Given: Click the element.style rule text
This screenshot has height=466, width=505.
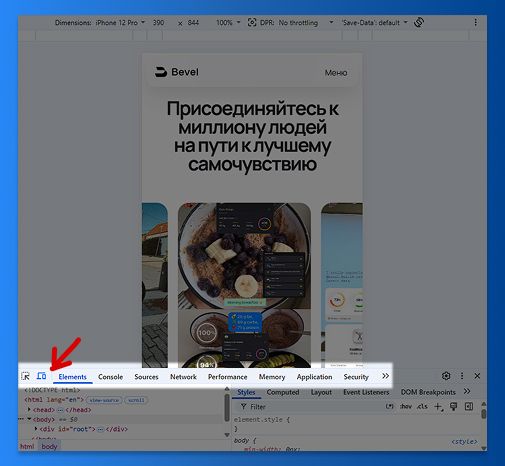Looking at the screenshot, I should [262, 419].
